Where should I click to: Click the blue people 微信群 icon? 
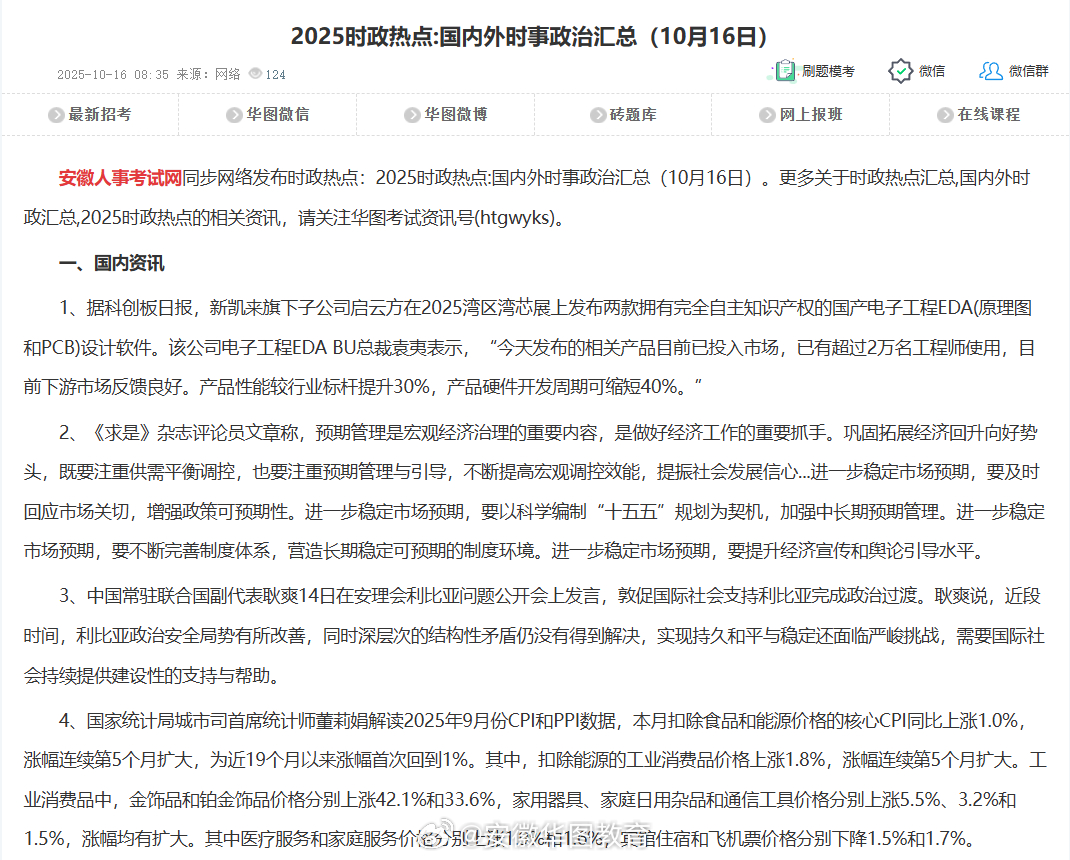[990, 71]
